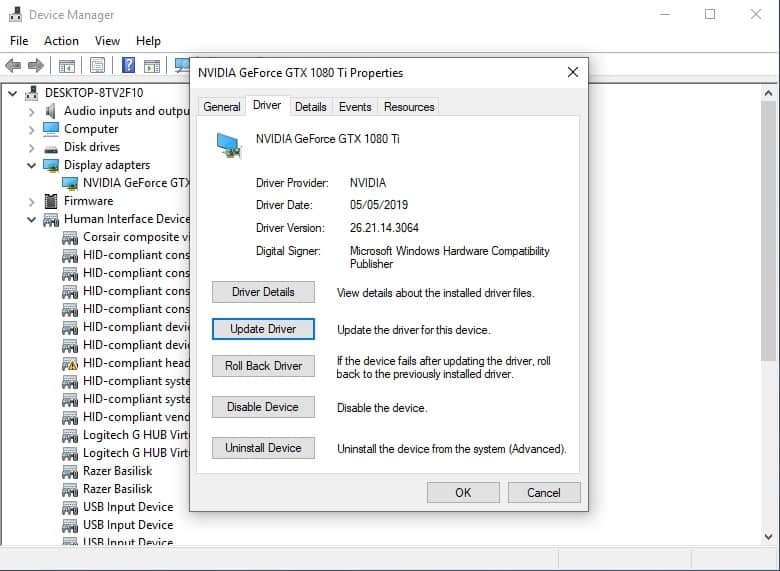Click the Microsoft Windows Hardware Compatibility Publisher text
Viewport: 780px width, 571px height.
coord(450,257)
